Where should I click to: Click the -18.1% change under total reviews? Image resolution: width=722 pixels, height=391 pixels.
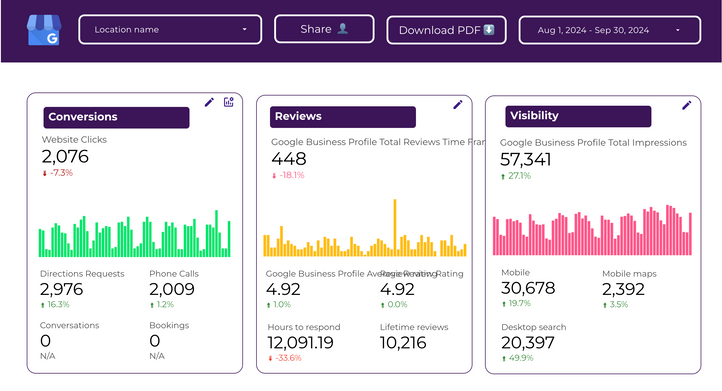click(288, 175)
